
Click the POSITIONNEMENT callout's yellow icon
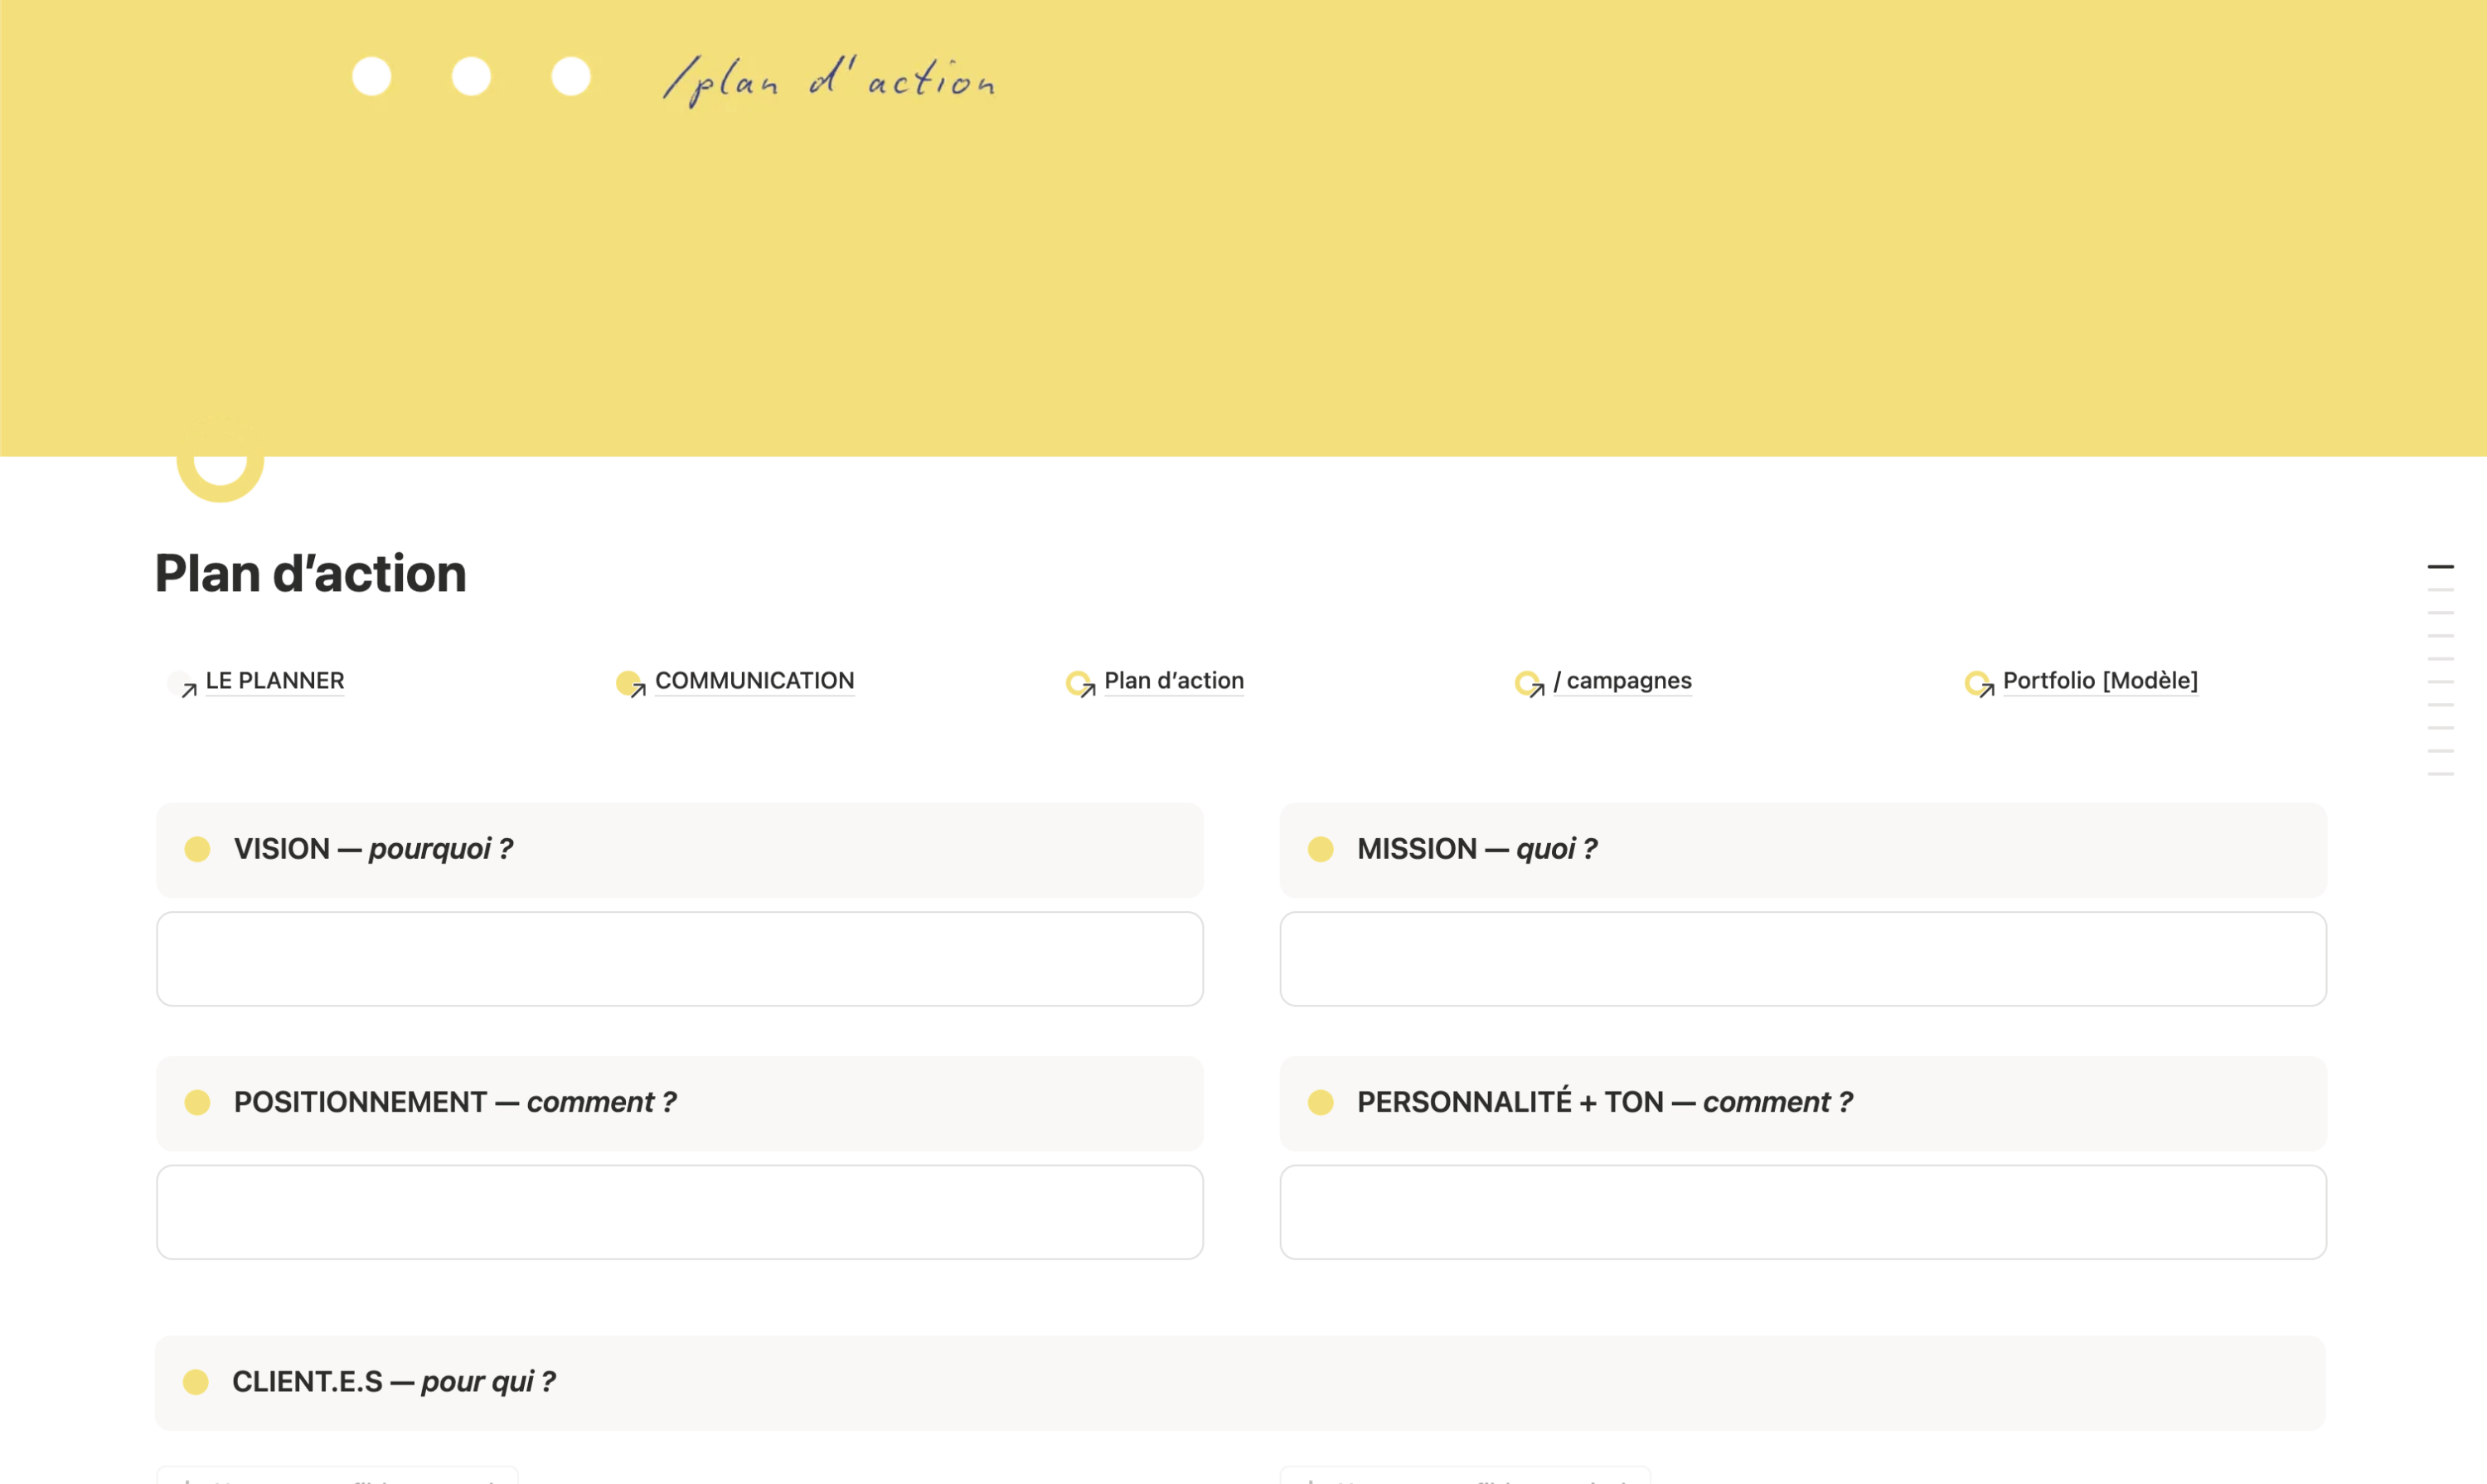click(197, 1102)
